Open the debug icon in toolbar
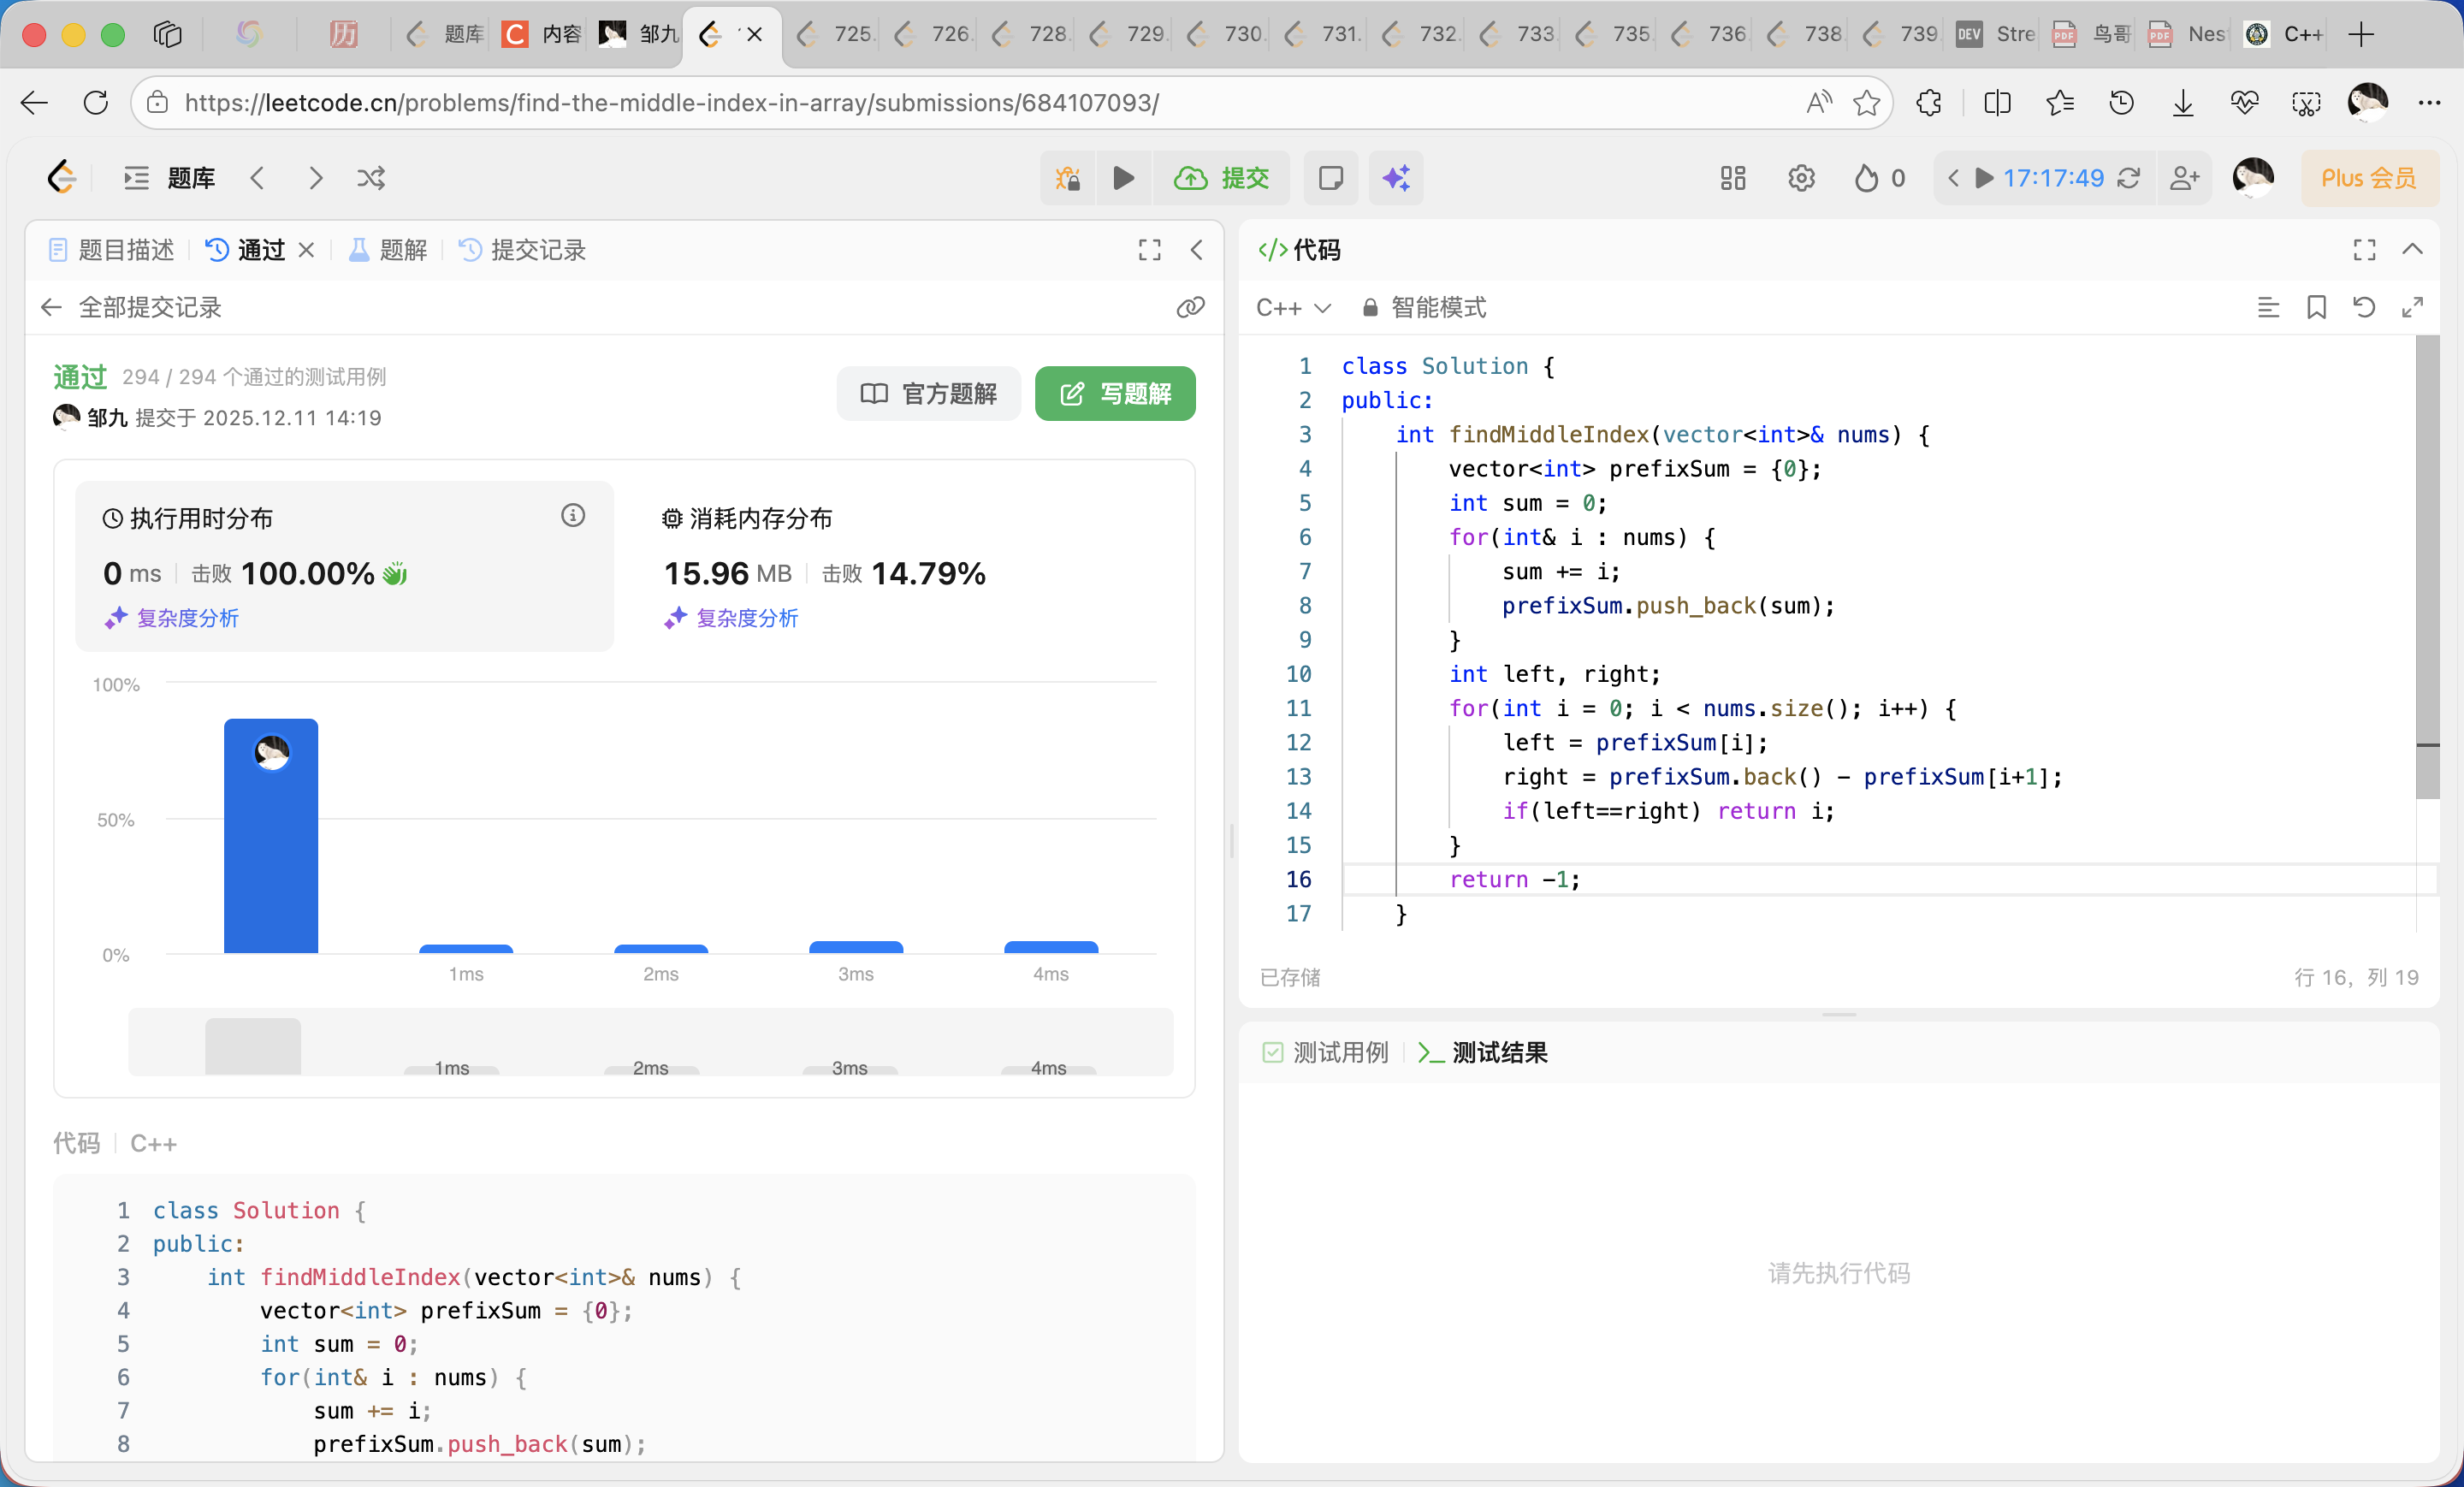The image size is (2464, 1487). [x=1067, y=178]
